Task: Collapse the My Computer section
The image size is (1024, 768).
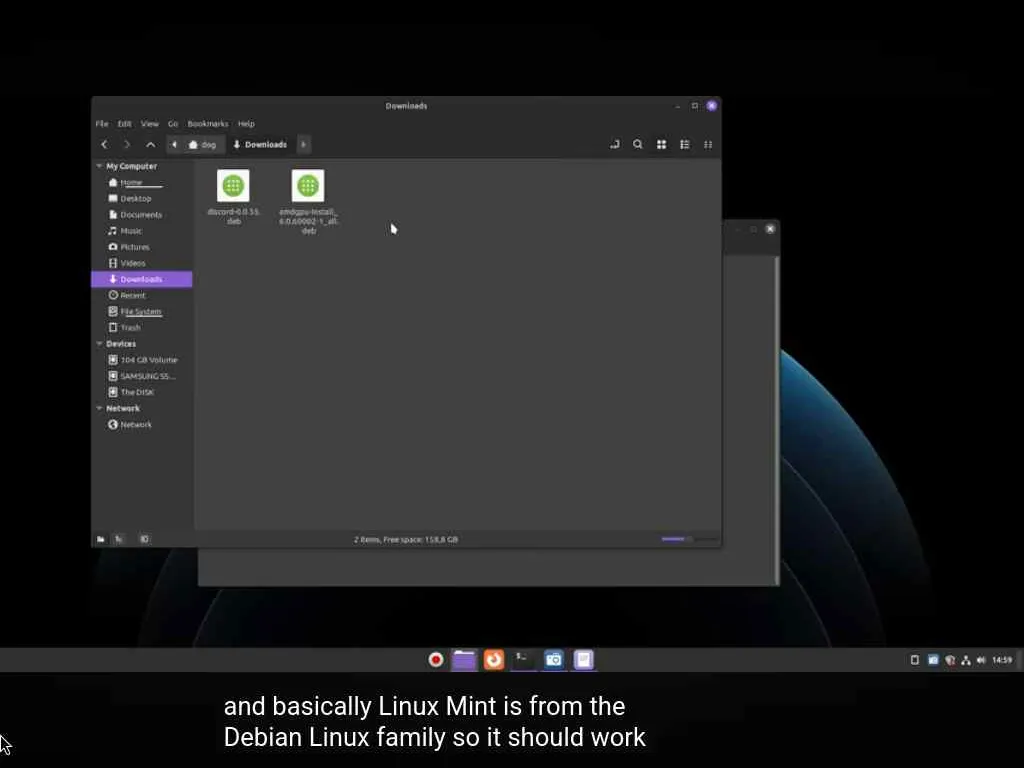Action: tap(99, 166)
